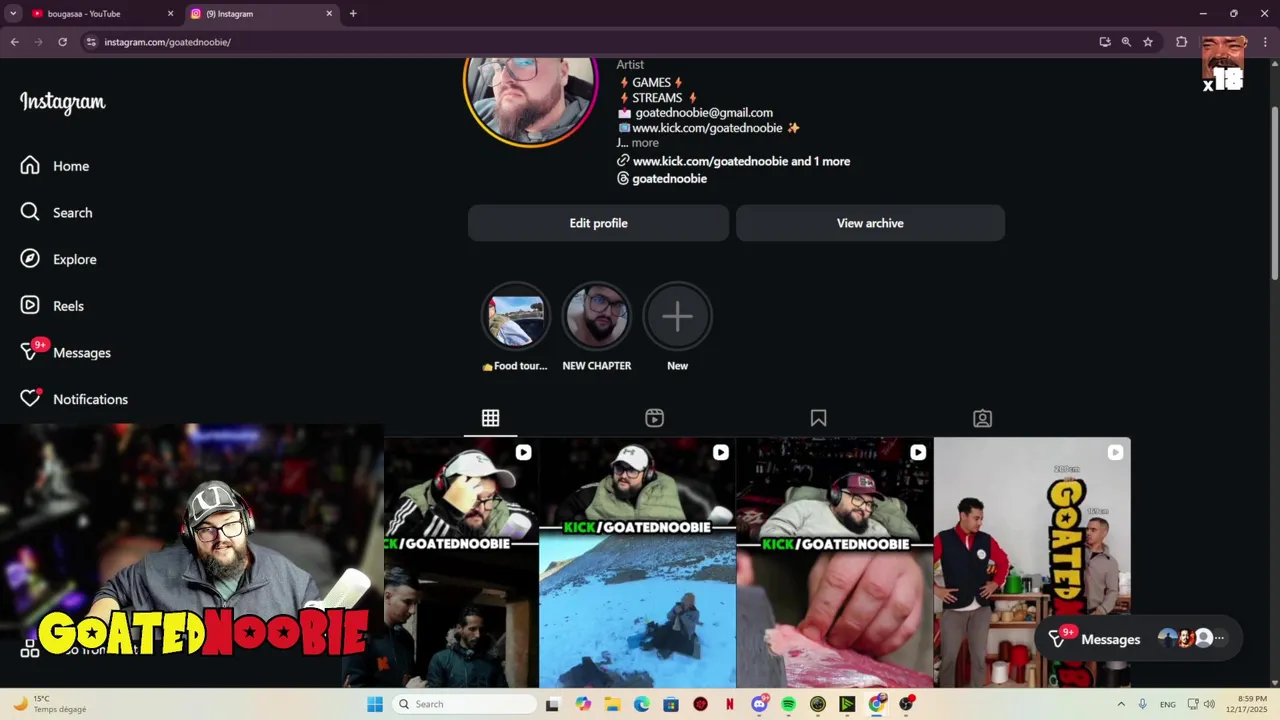
Task: Open Messages icon with 9+ badge in sidebar
Action: (30, 352)
